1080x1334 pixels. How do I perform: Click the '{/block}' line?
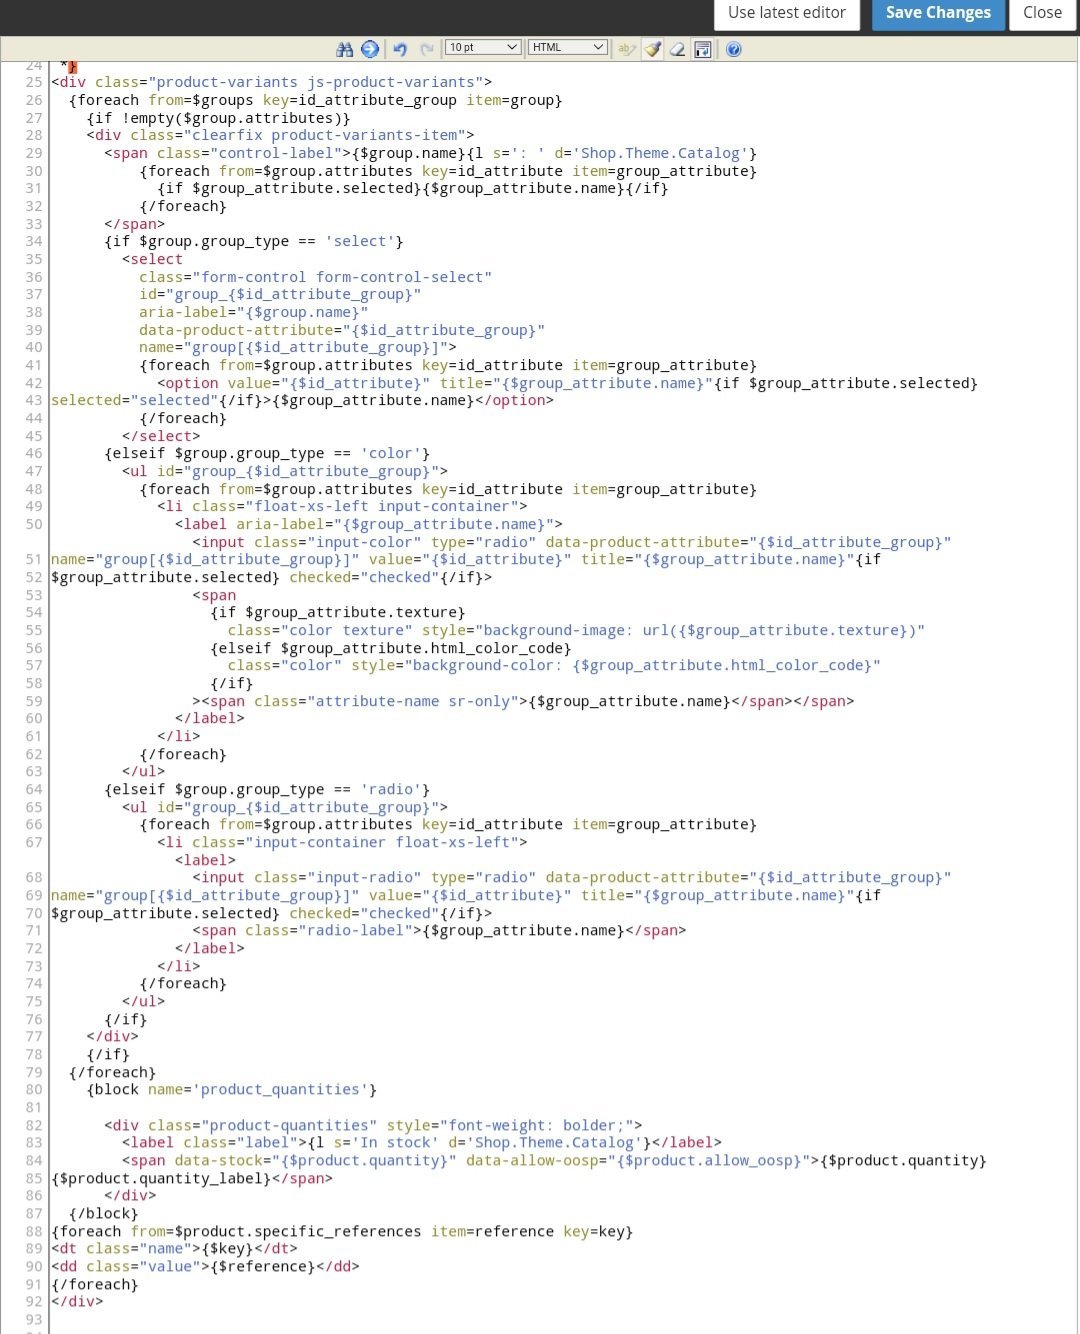(104, 1213)
